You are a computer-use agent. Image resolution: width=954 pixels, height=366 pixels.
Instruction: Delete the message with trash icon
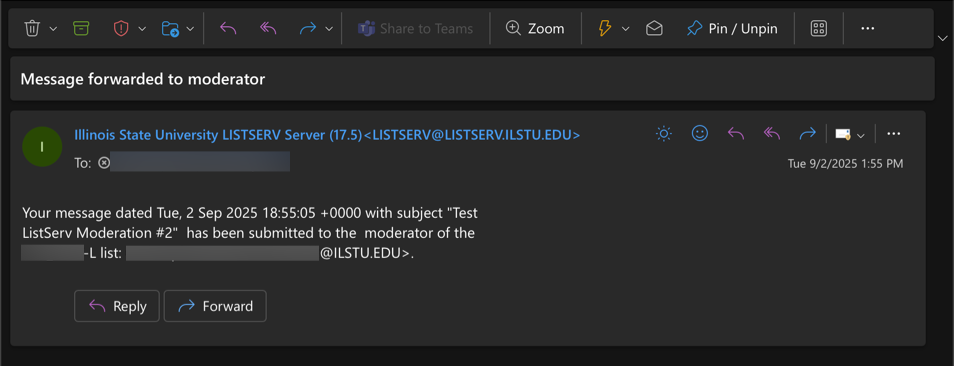click(32, 28)
